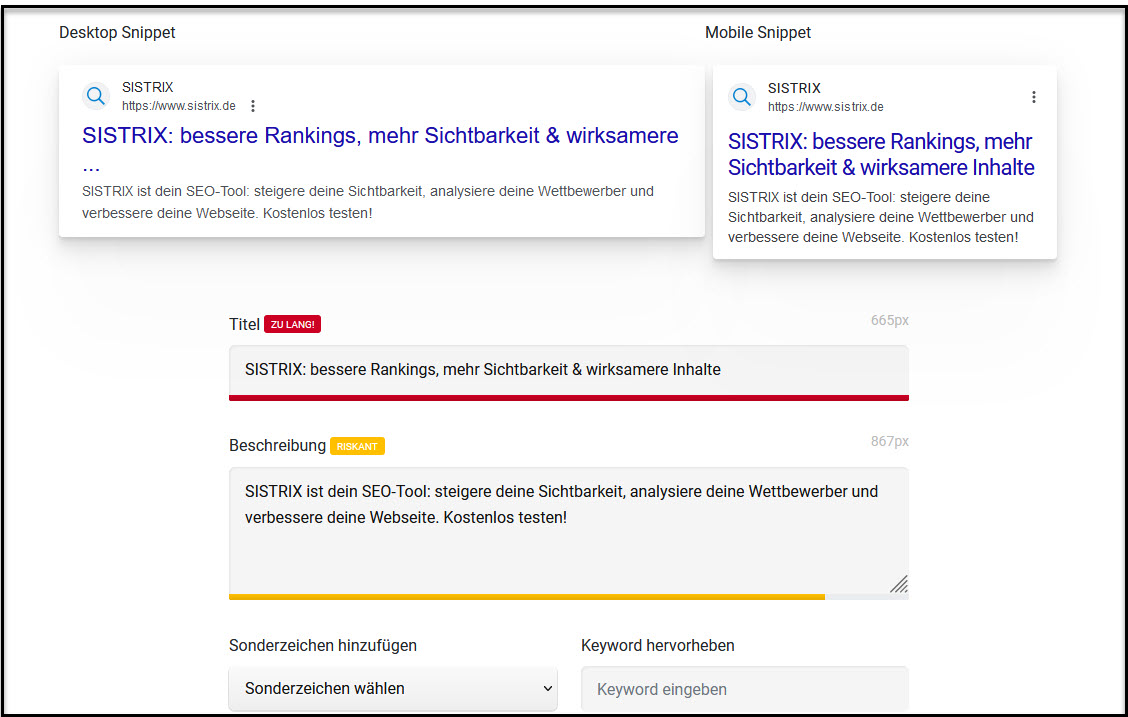Click the RISKANT badge

pyautogui.click(x=357, y=446)
